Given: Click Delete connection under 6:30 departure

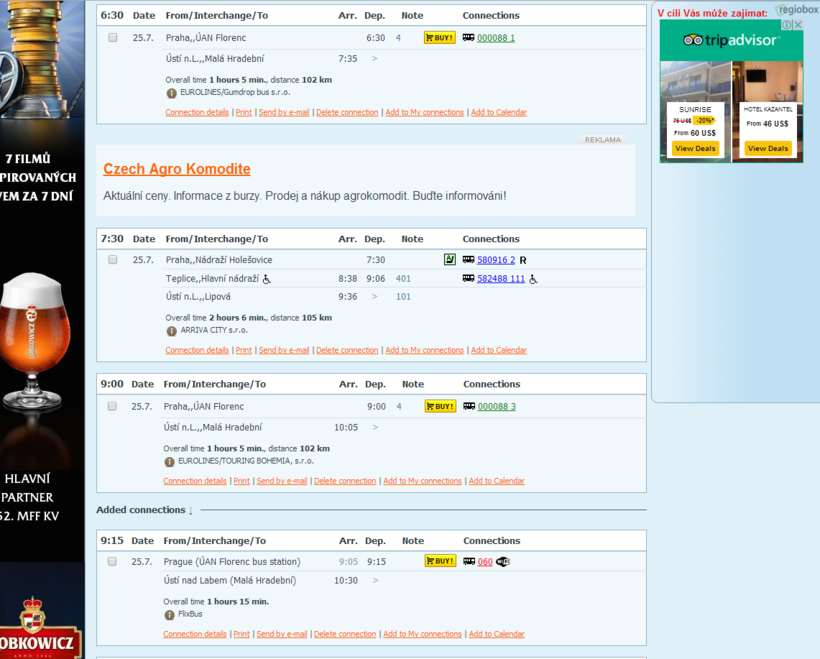Looking at the screenshot, I should tap(347, 112).
